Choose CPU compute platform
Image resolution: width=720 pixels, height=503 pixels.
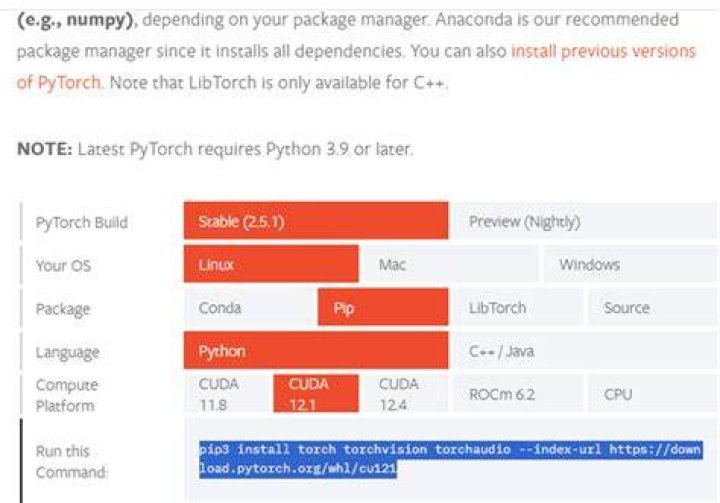(652, 394)
